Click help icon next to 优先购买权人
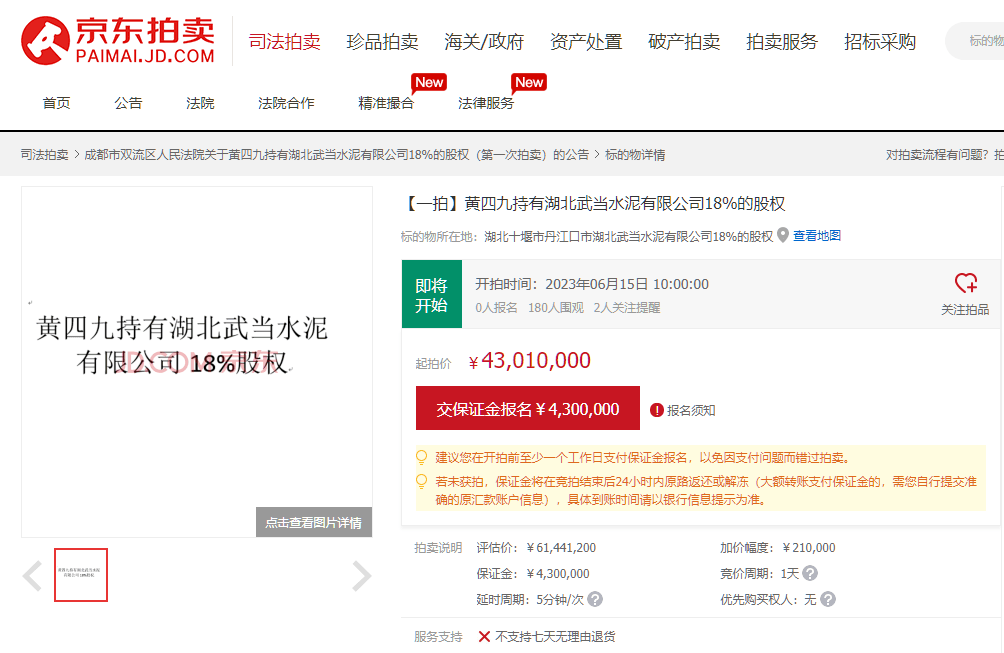 (x=828, y=599)
